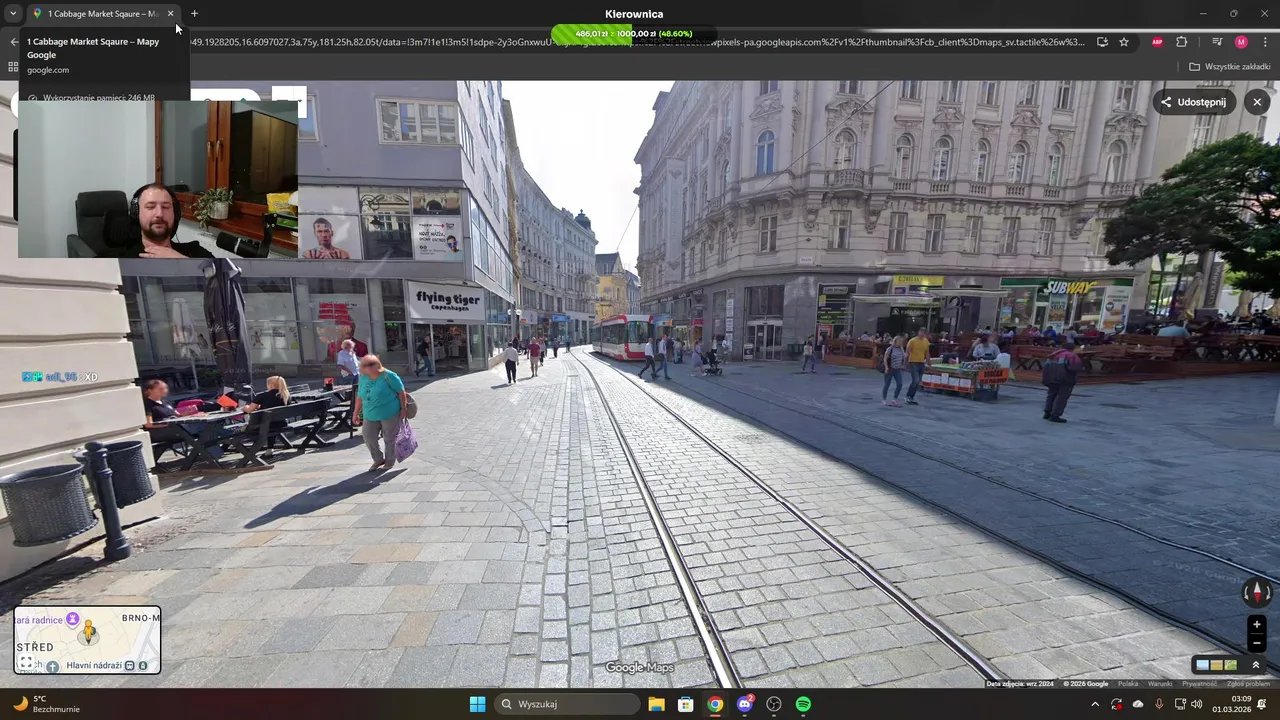The width and height of the screenshot is (1280, 720).
Task: Close Street View with the X button
Action: click(1257, 102)
